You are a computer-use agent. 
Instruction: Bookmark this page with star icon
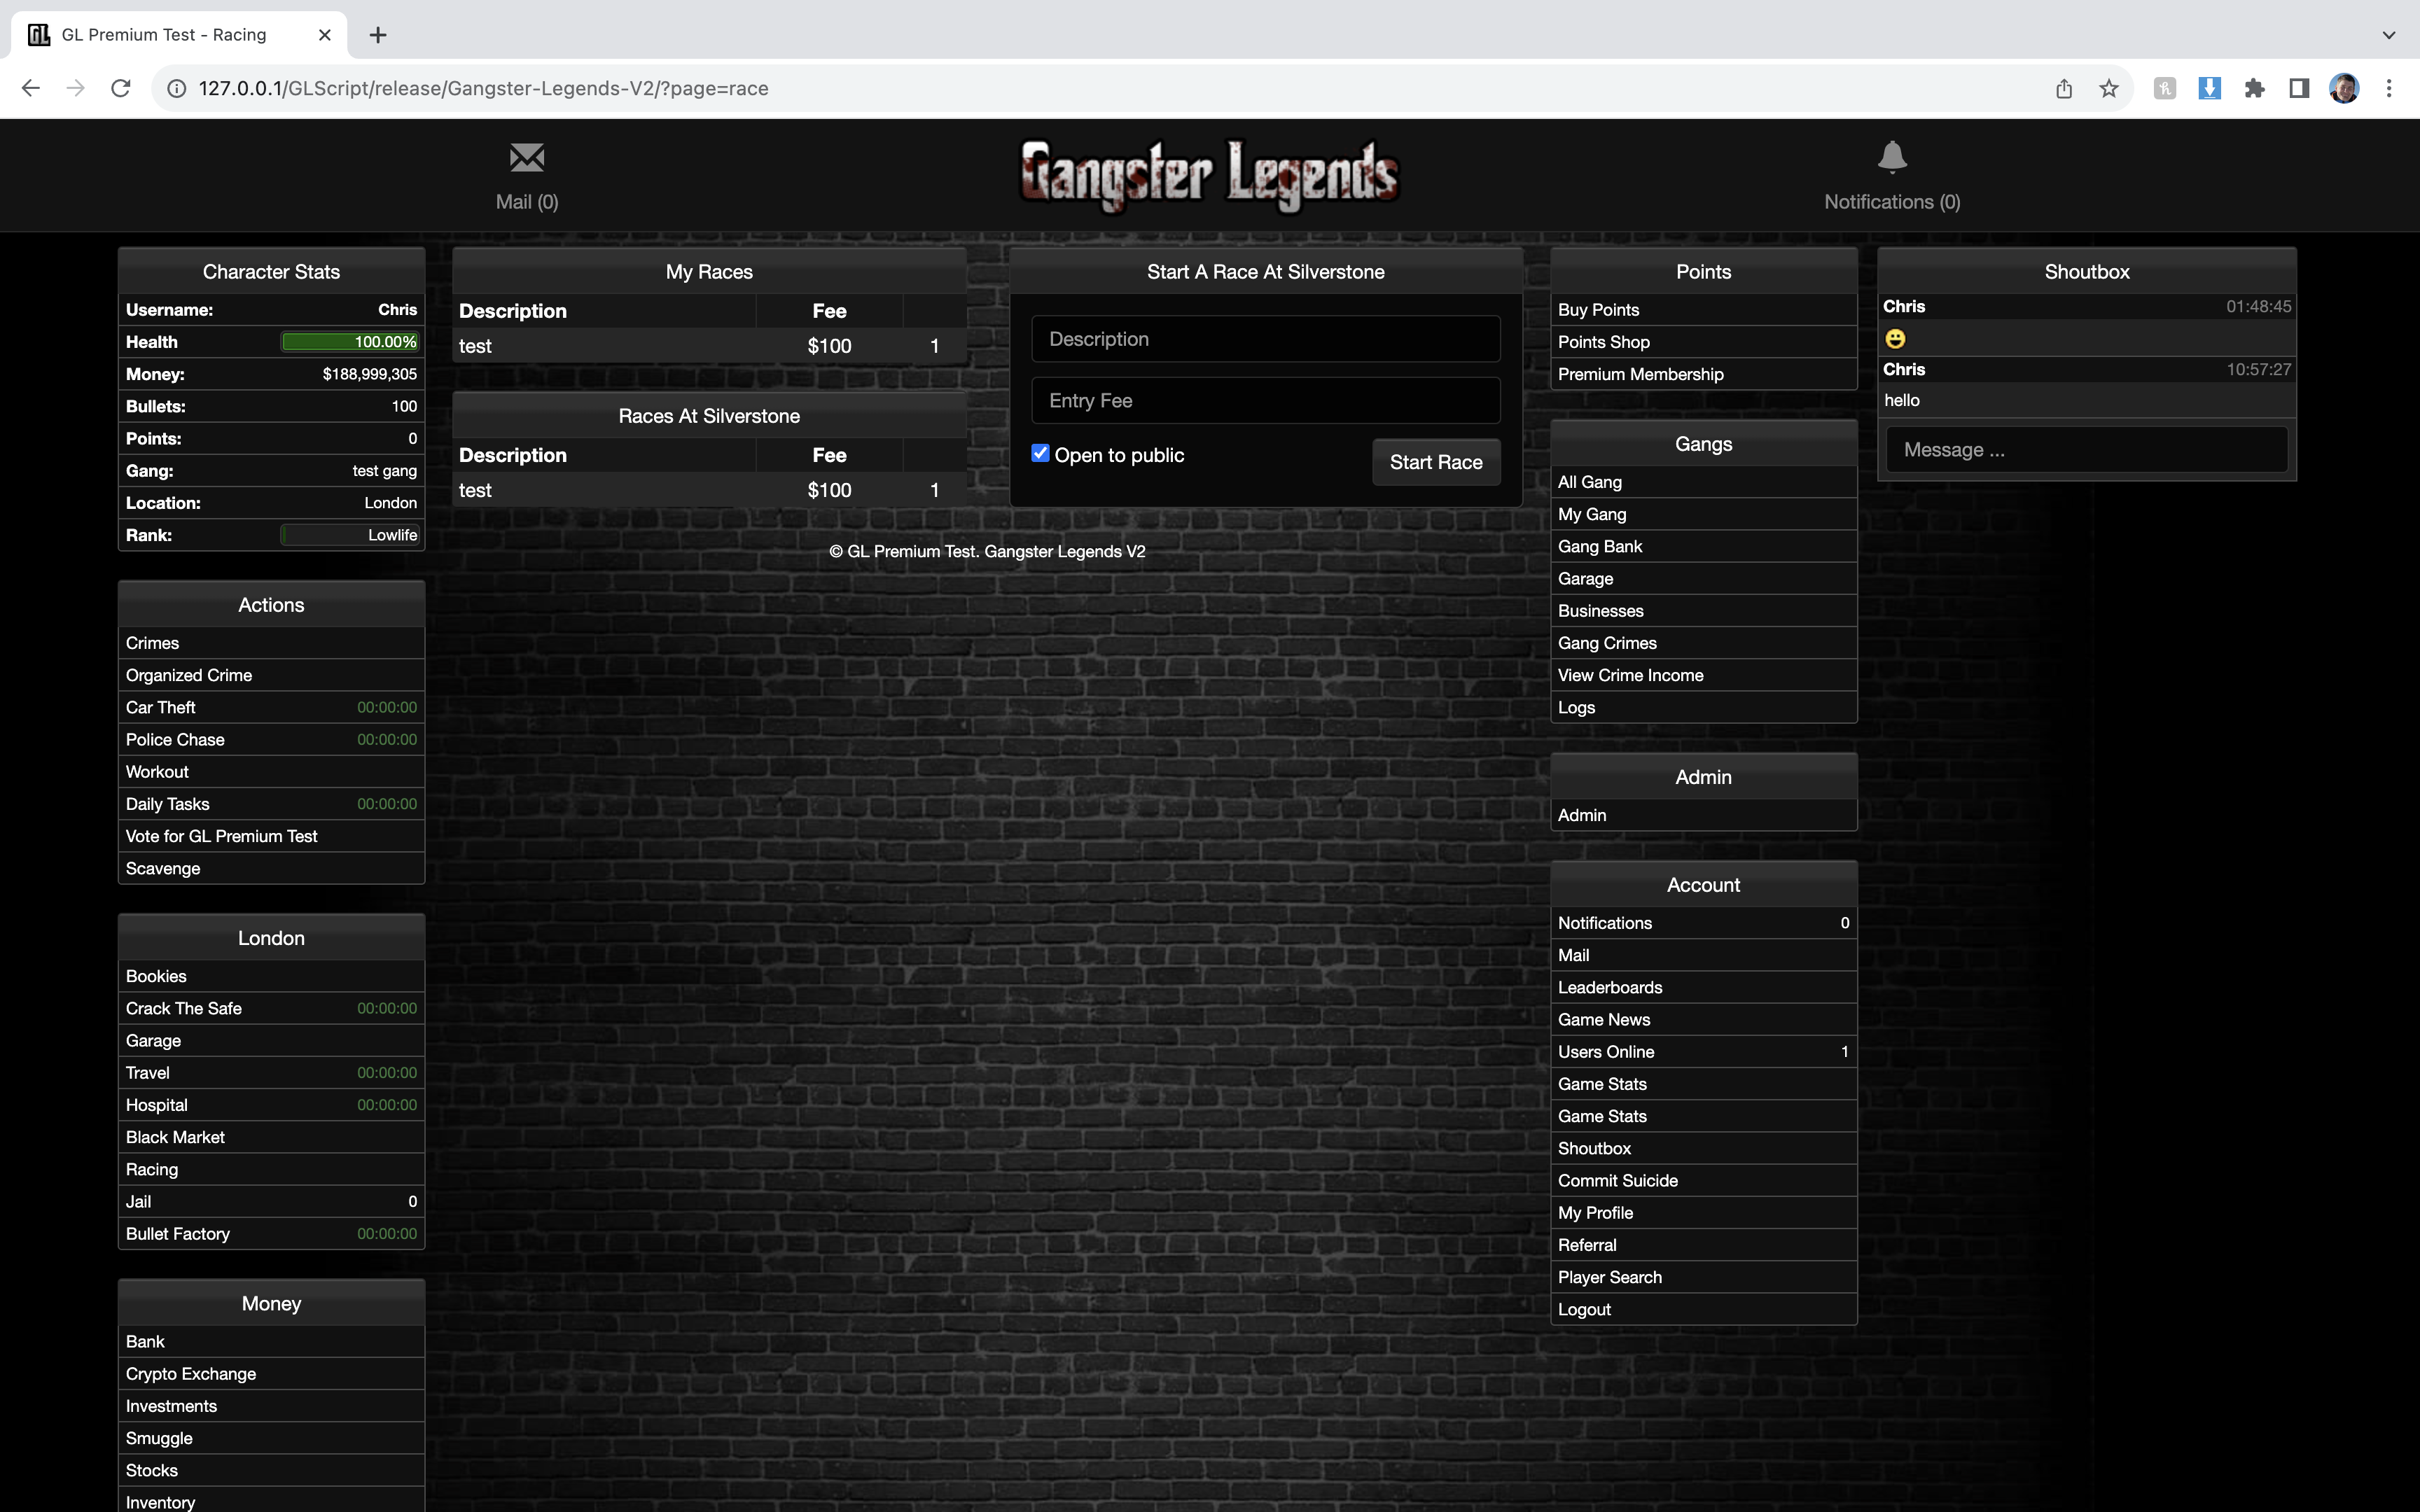pos(2108,88)
